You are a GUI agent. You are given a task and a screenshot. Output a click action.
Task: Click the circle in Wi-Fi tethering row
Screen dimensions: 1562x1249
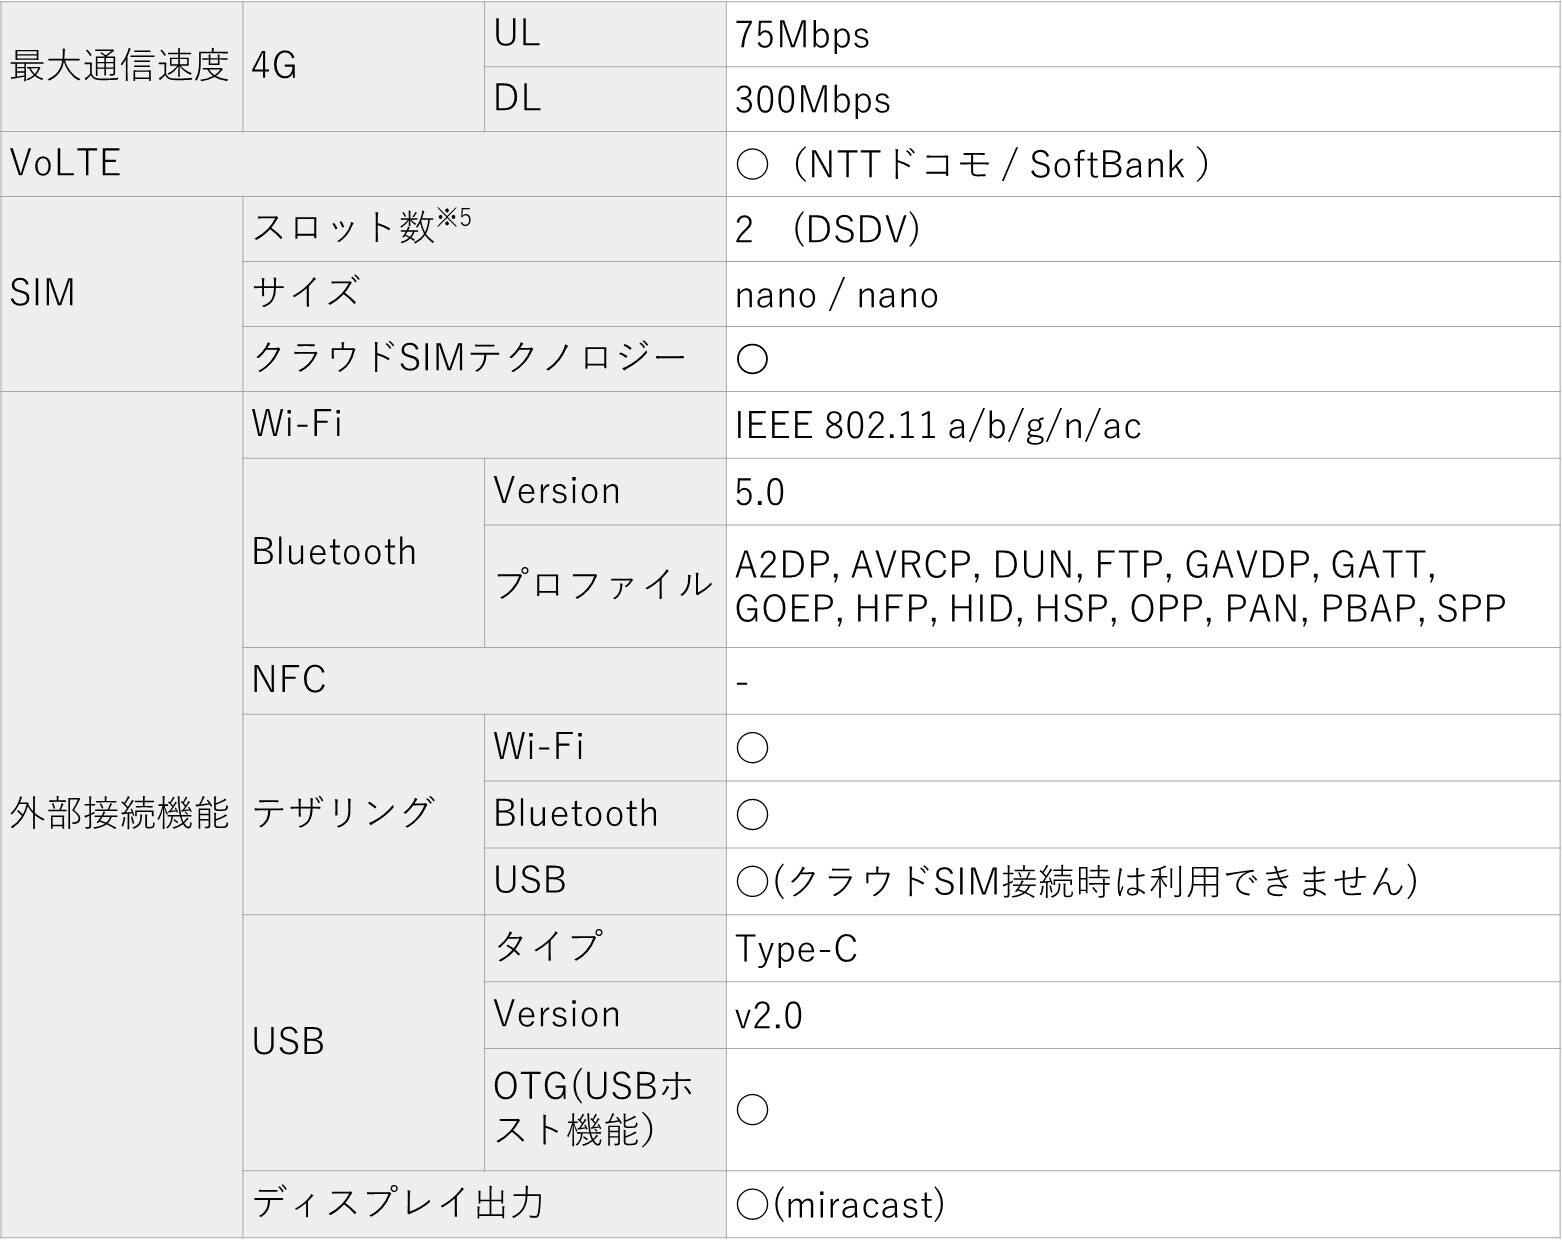pos(752,748)
